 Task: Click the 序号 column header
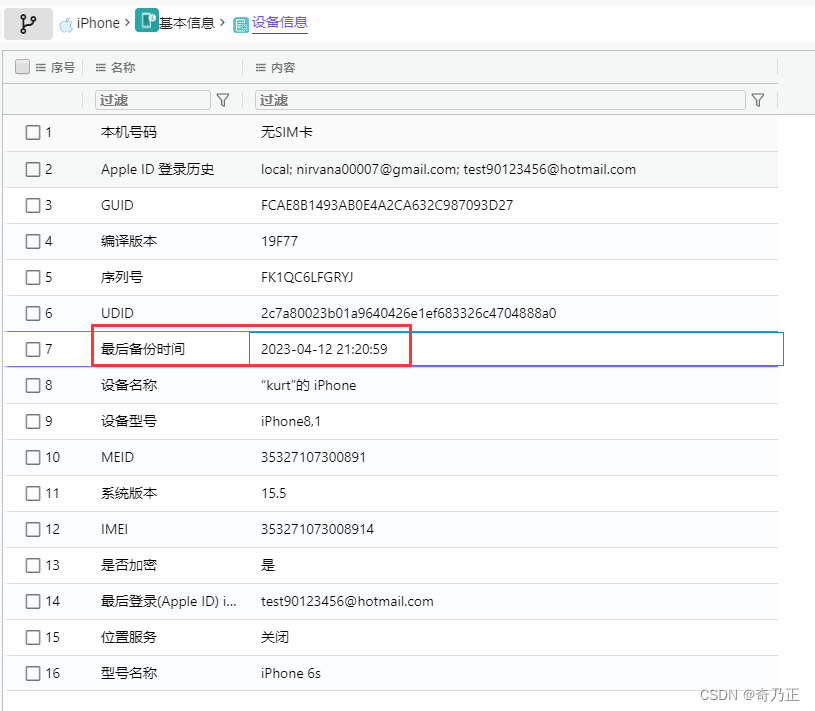(62, 68)
